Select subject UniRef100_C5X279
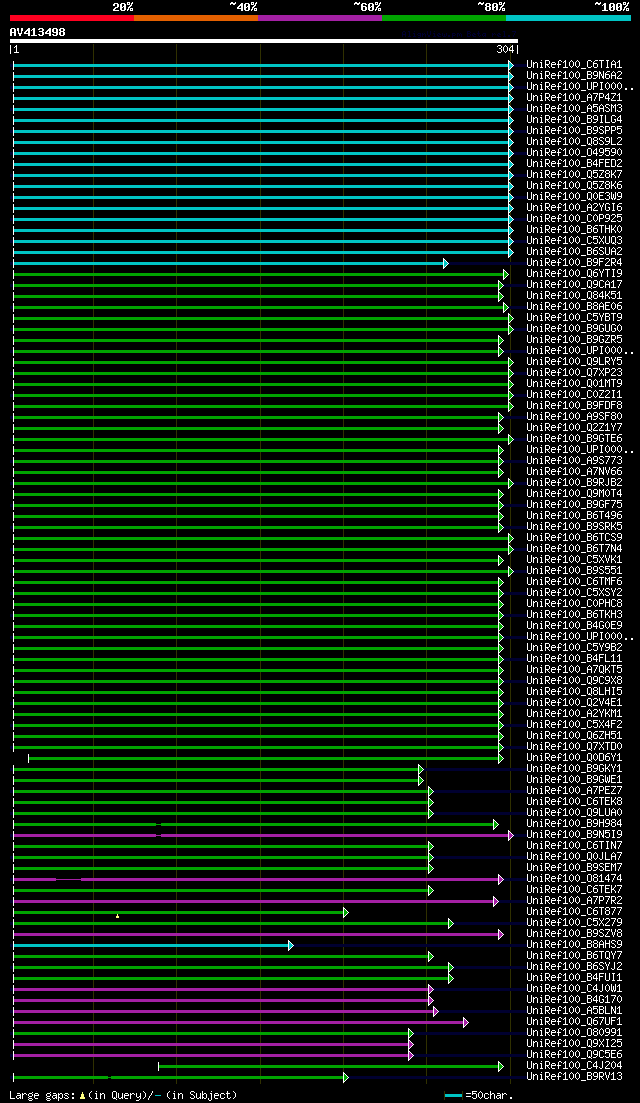This screenshot has height=1103, width=640. point(574,923)
